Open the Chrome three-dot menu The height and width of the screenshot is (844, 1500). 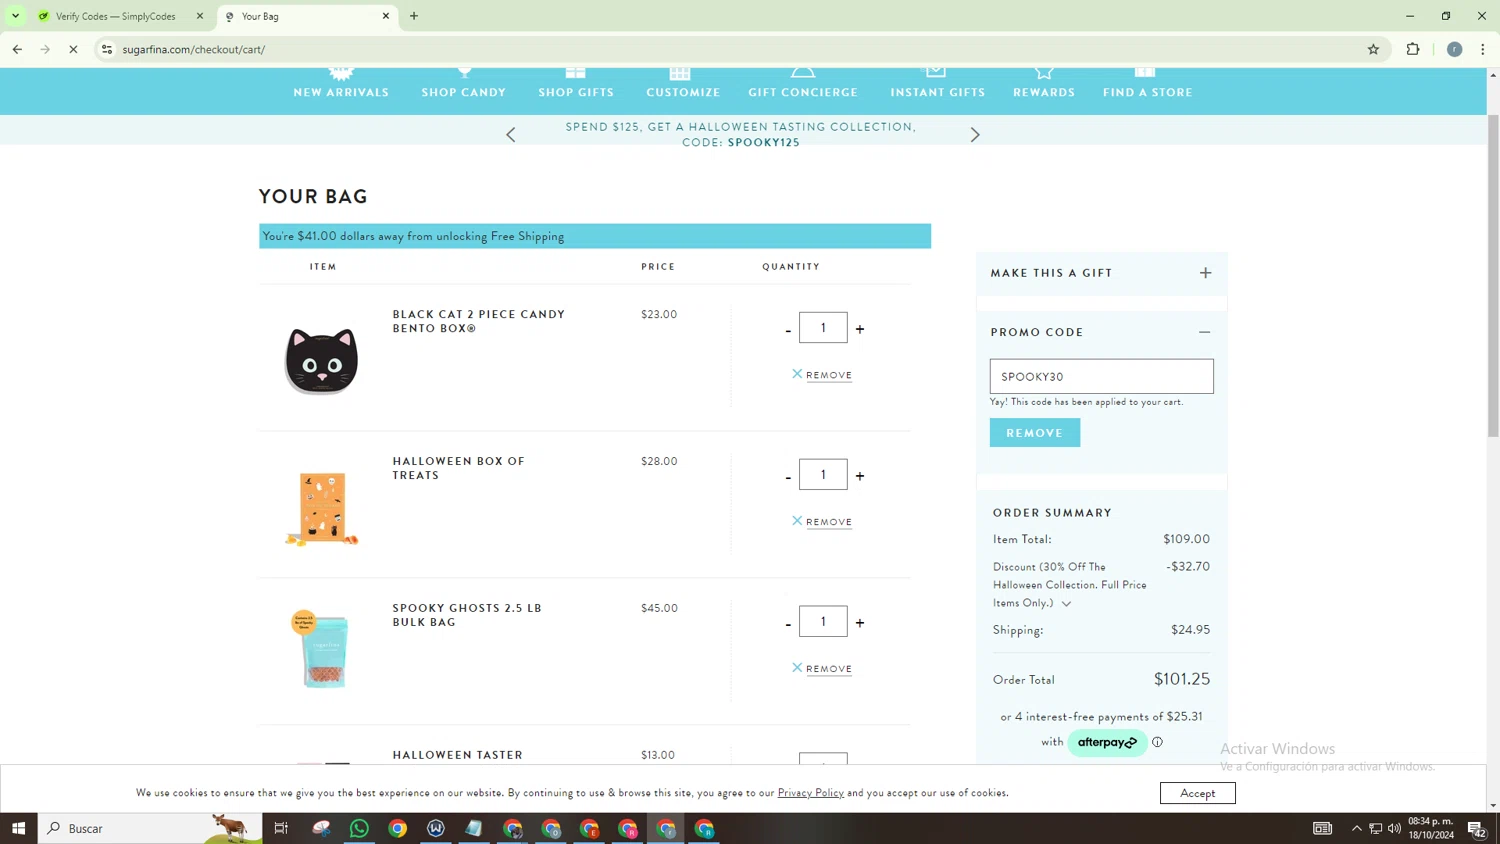point(1483,49)
